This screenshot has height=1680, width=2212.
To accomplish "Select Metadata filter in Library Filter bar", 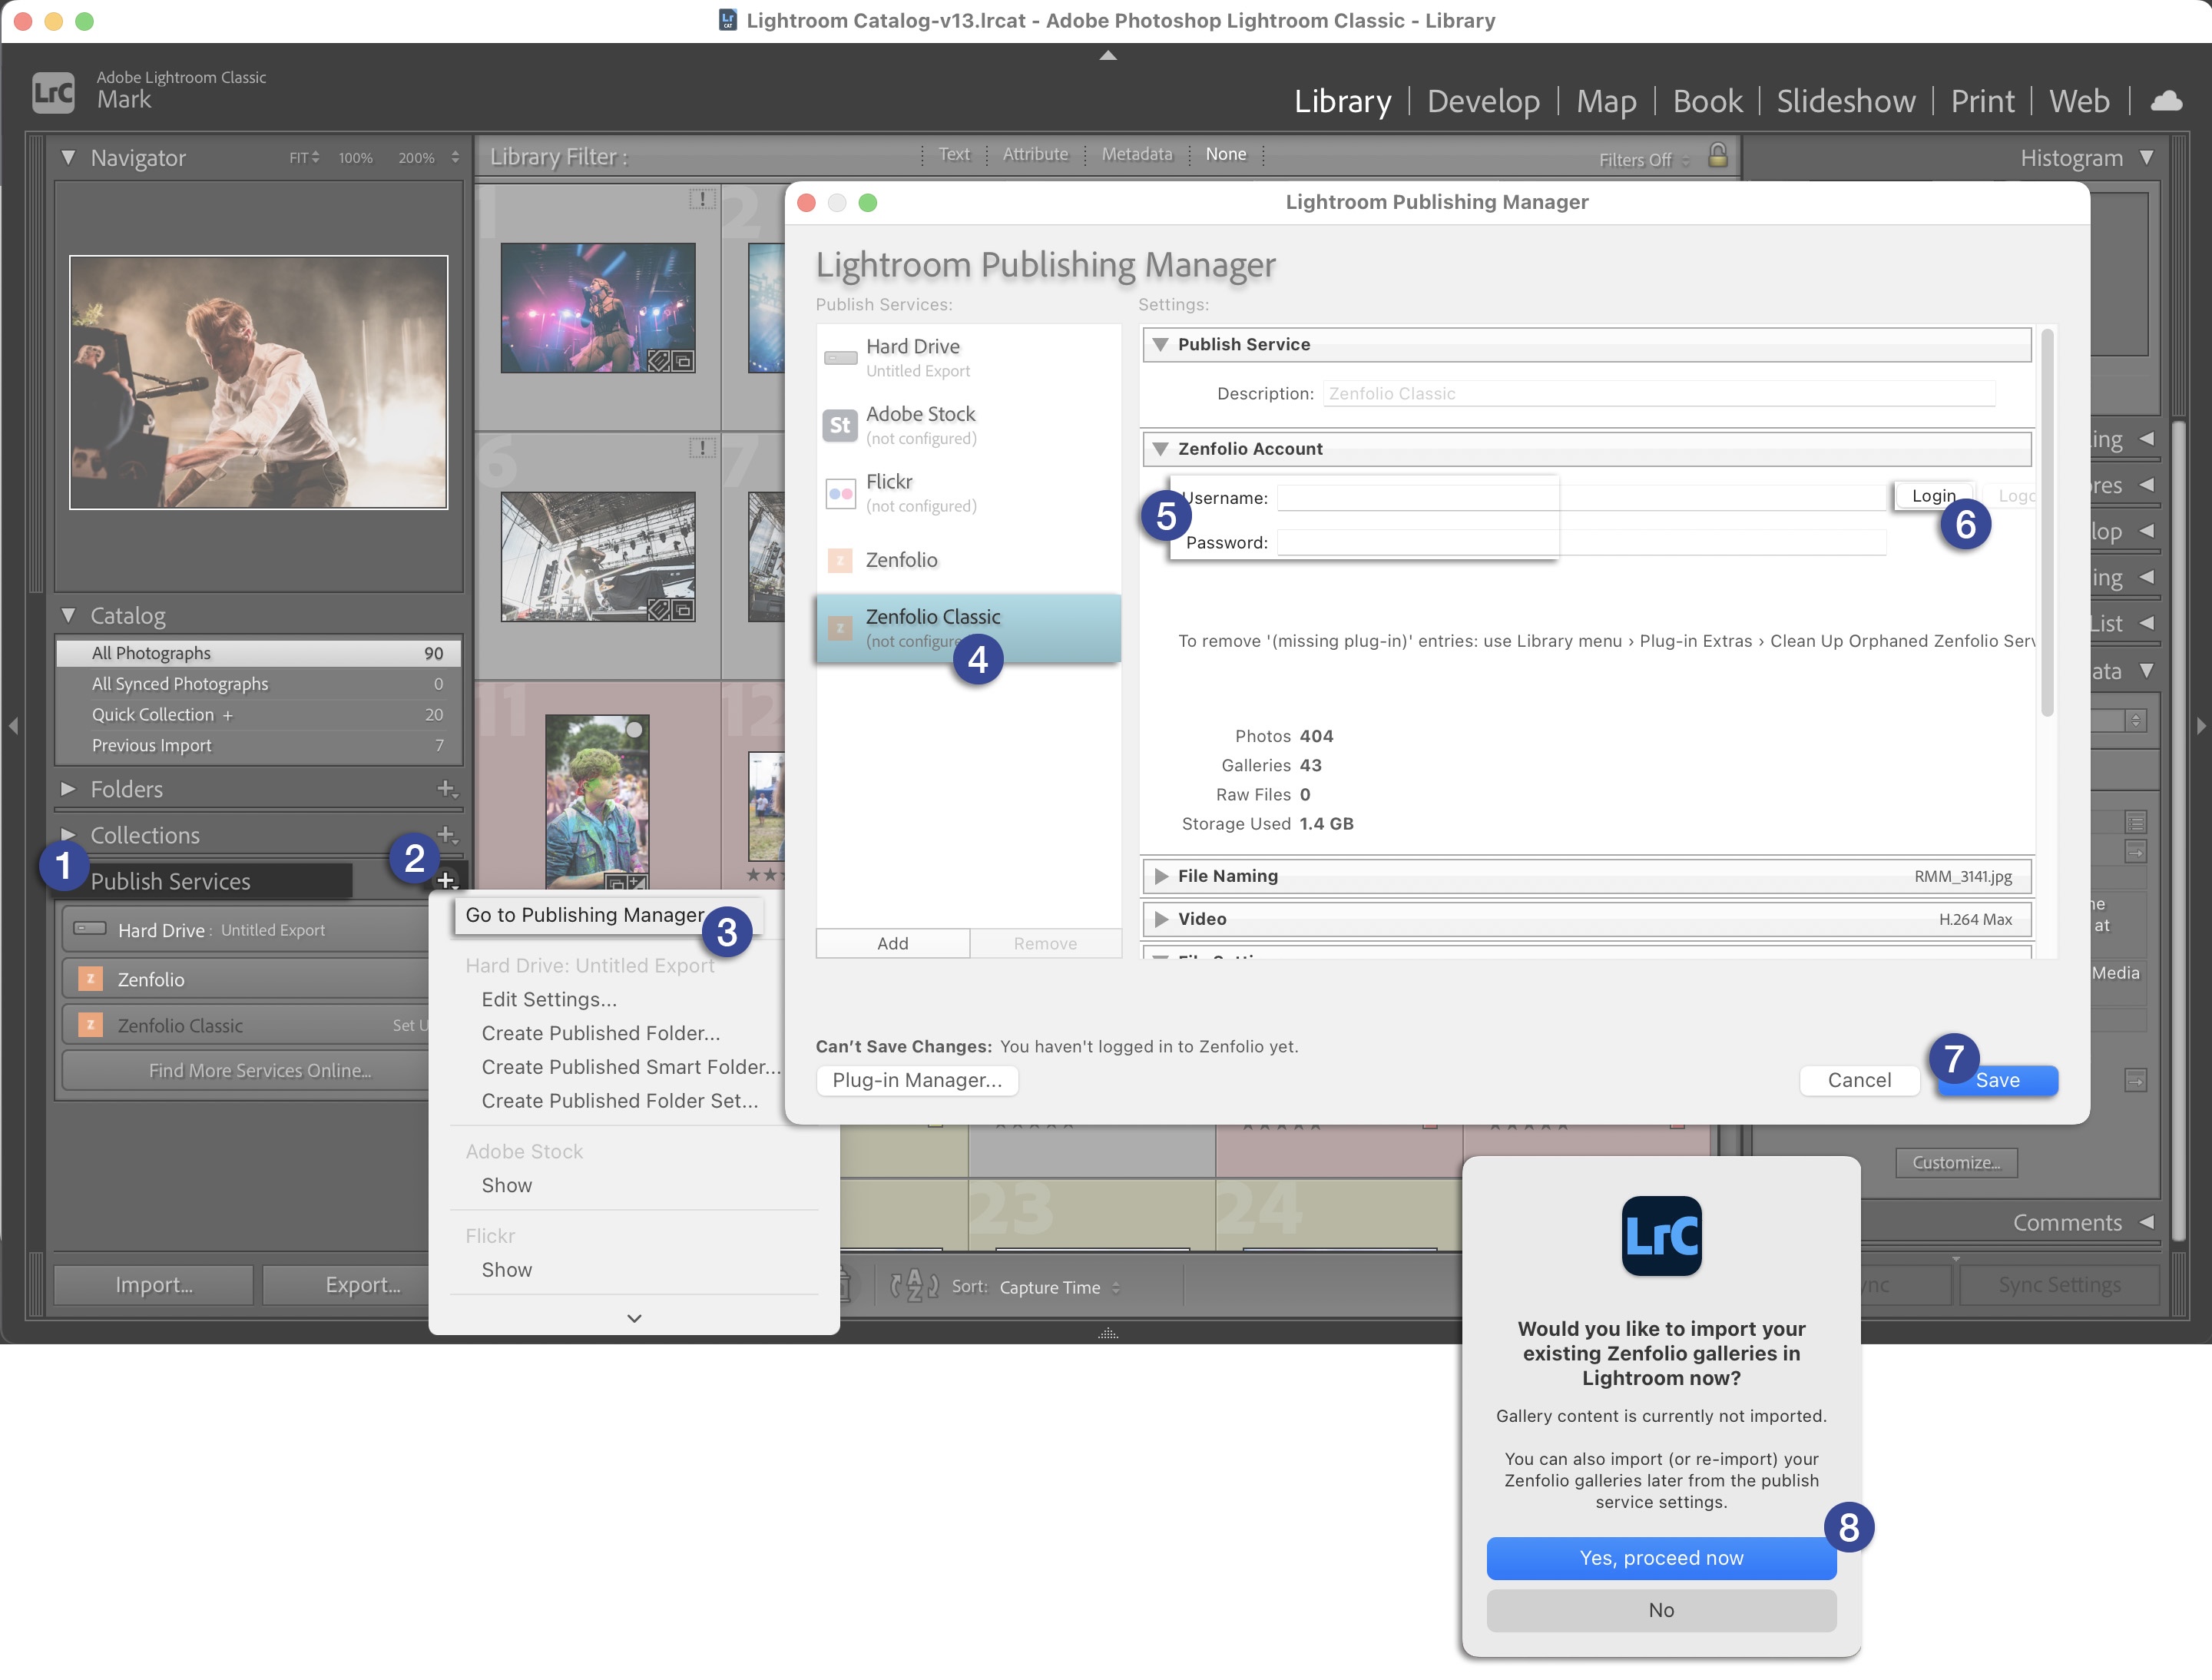I will (1137, 154).
